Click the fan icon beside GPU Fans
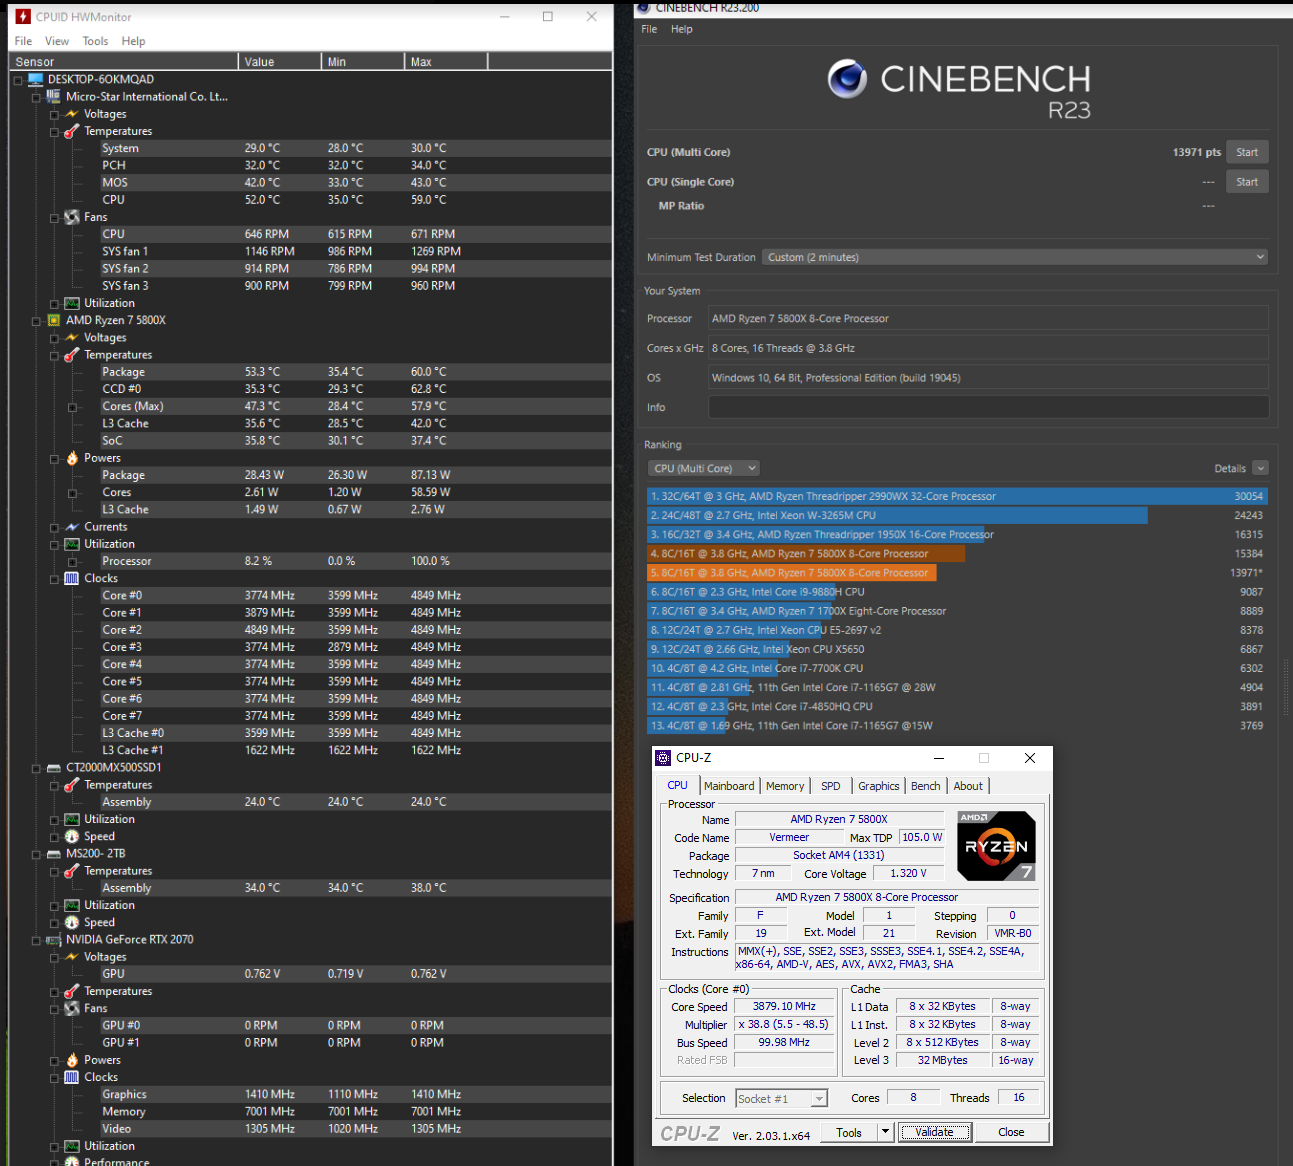The height and width of the screenshot is (1166, 1293). pos(72,1008)
